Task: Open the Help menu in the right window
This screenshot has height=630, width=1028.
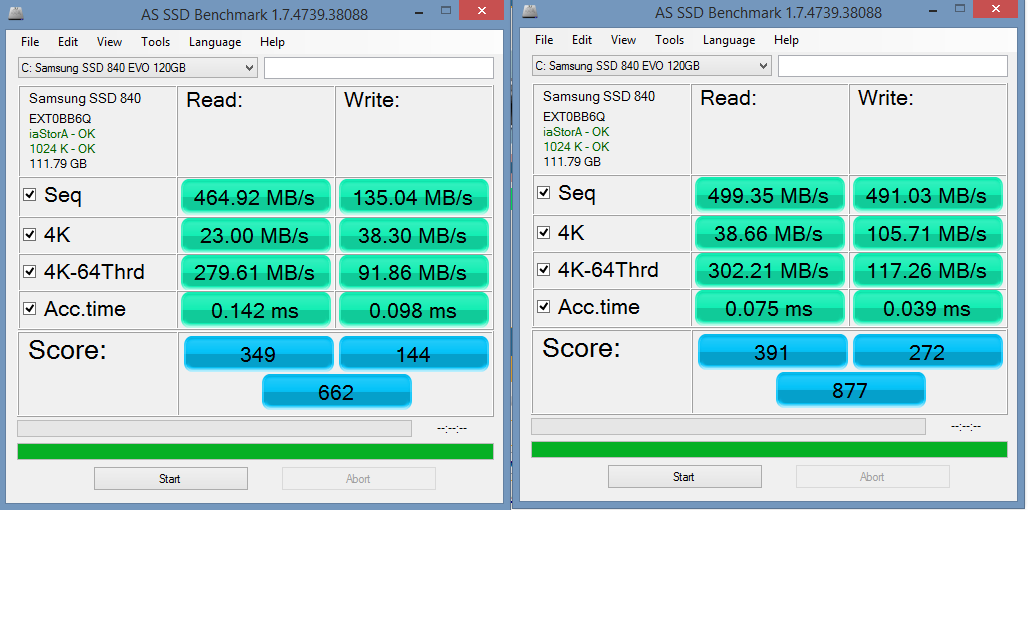Action: 786,40
